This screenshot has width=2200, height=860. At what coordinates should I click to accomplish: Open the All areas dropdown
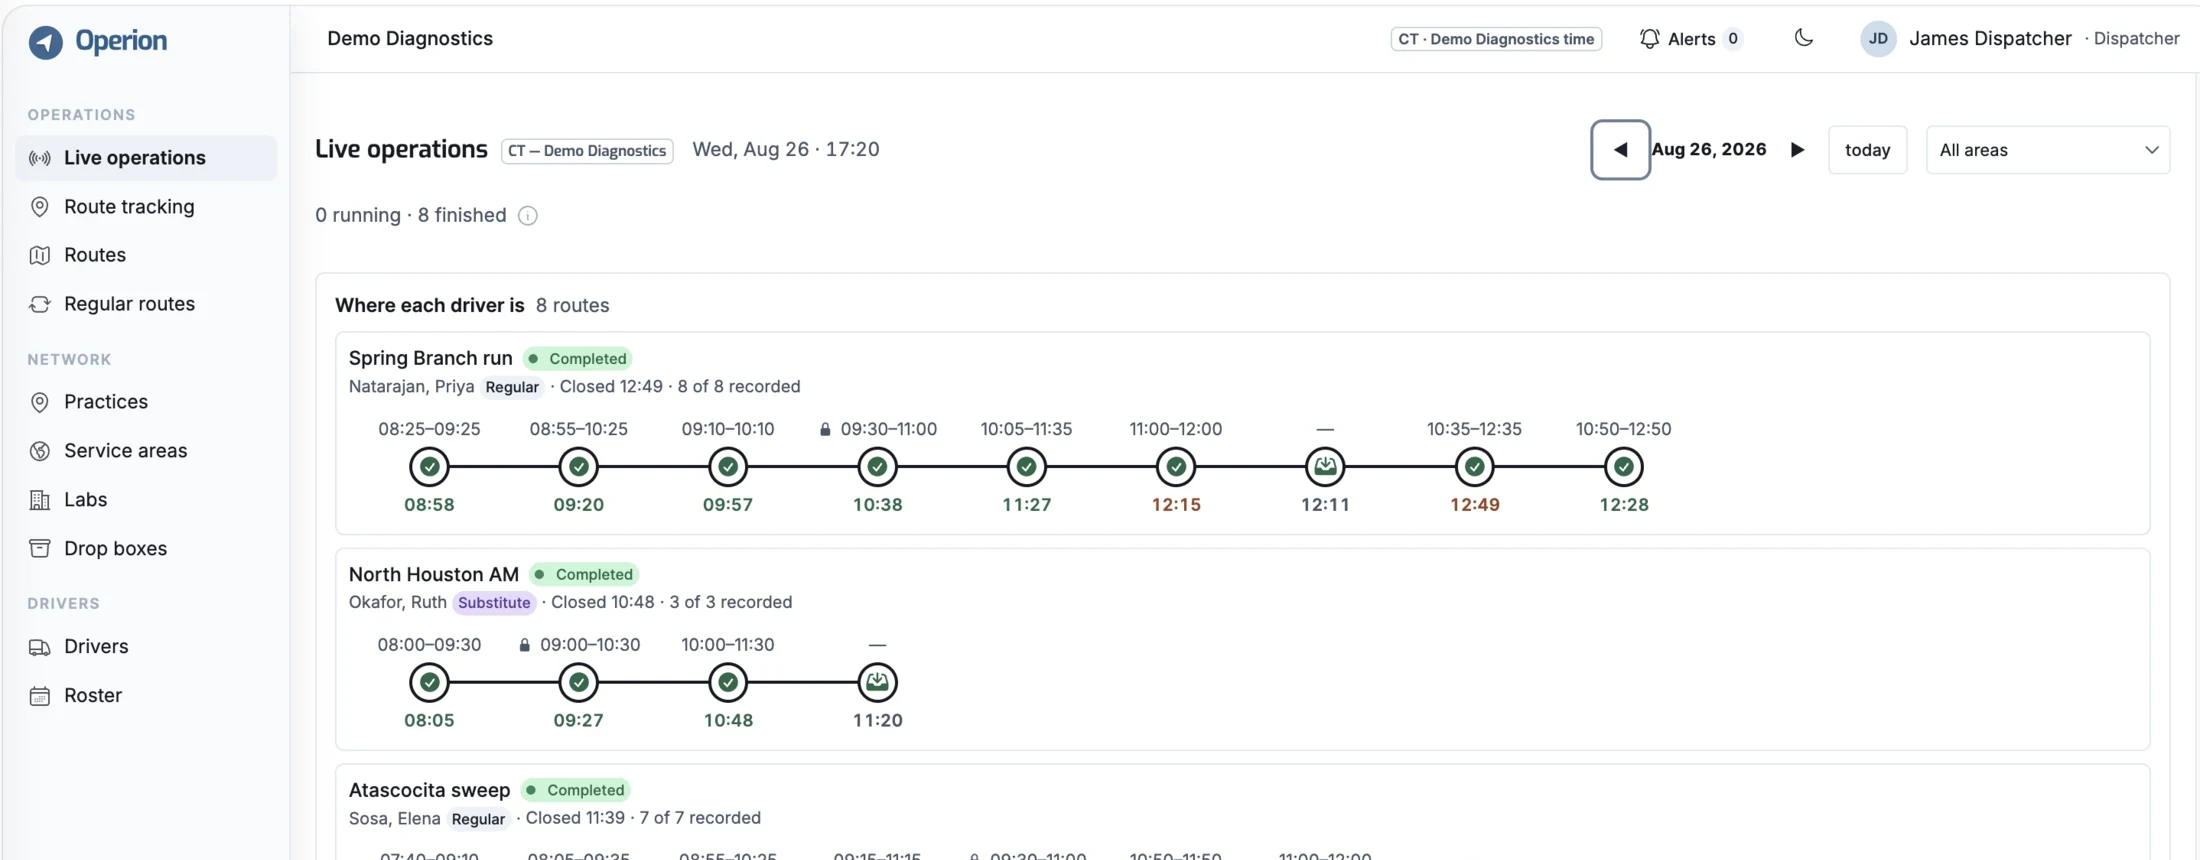(x=2047, y=150)
